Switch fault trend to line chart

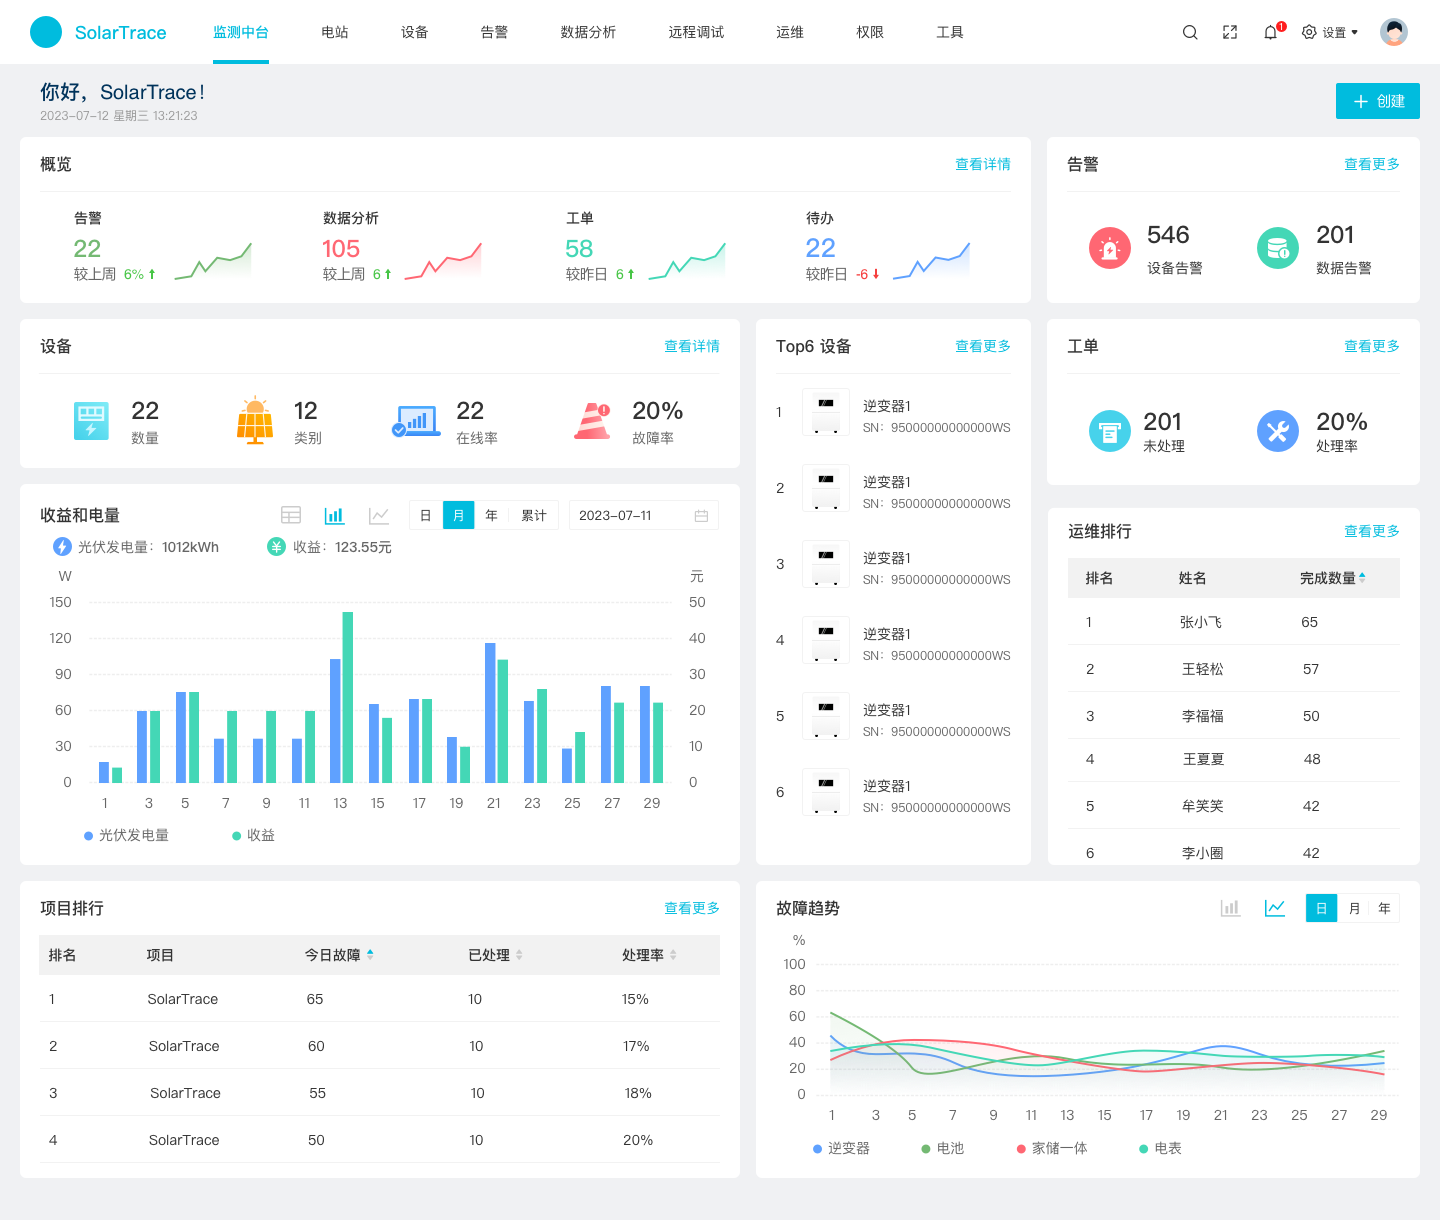pyautogui.click(x=1274, y=908)
